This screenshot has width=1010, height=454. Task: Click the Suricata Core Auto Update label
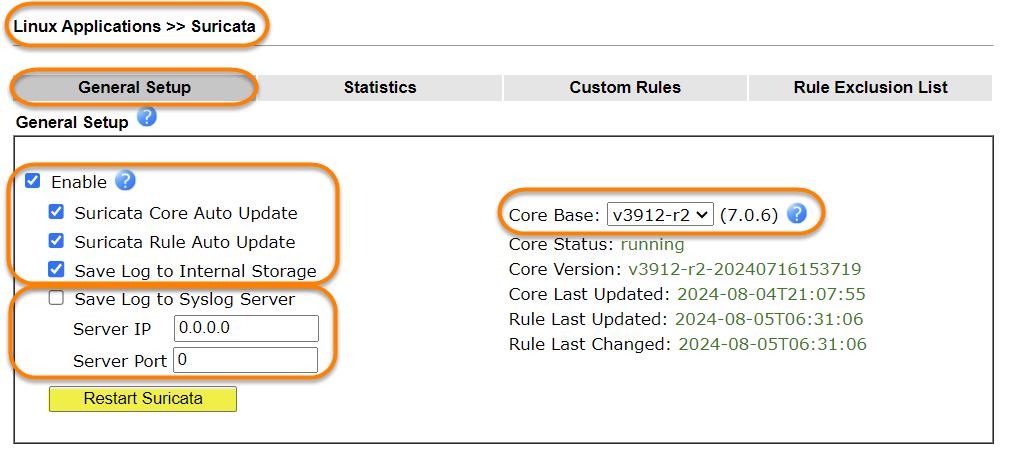(186, 213)
